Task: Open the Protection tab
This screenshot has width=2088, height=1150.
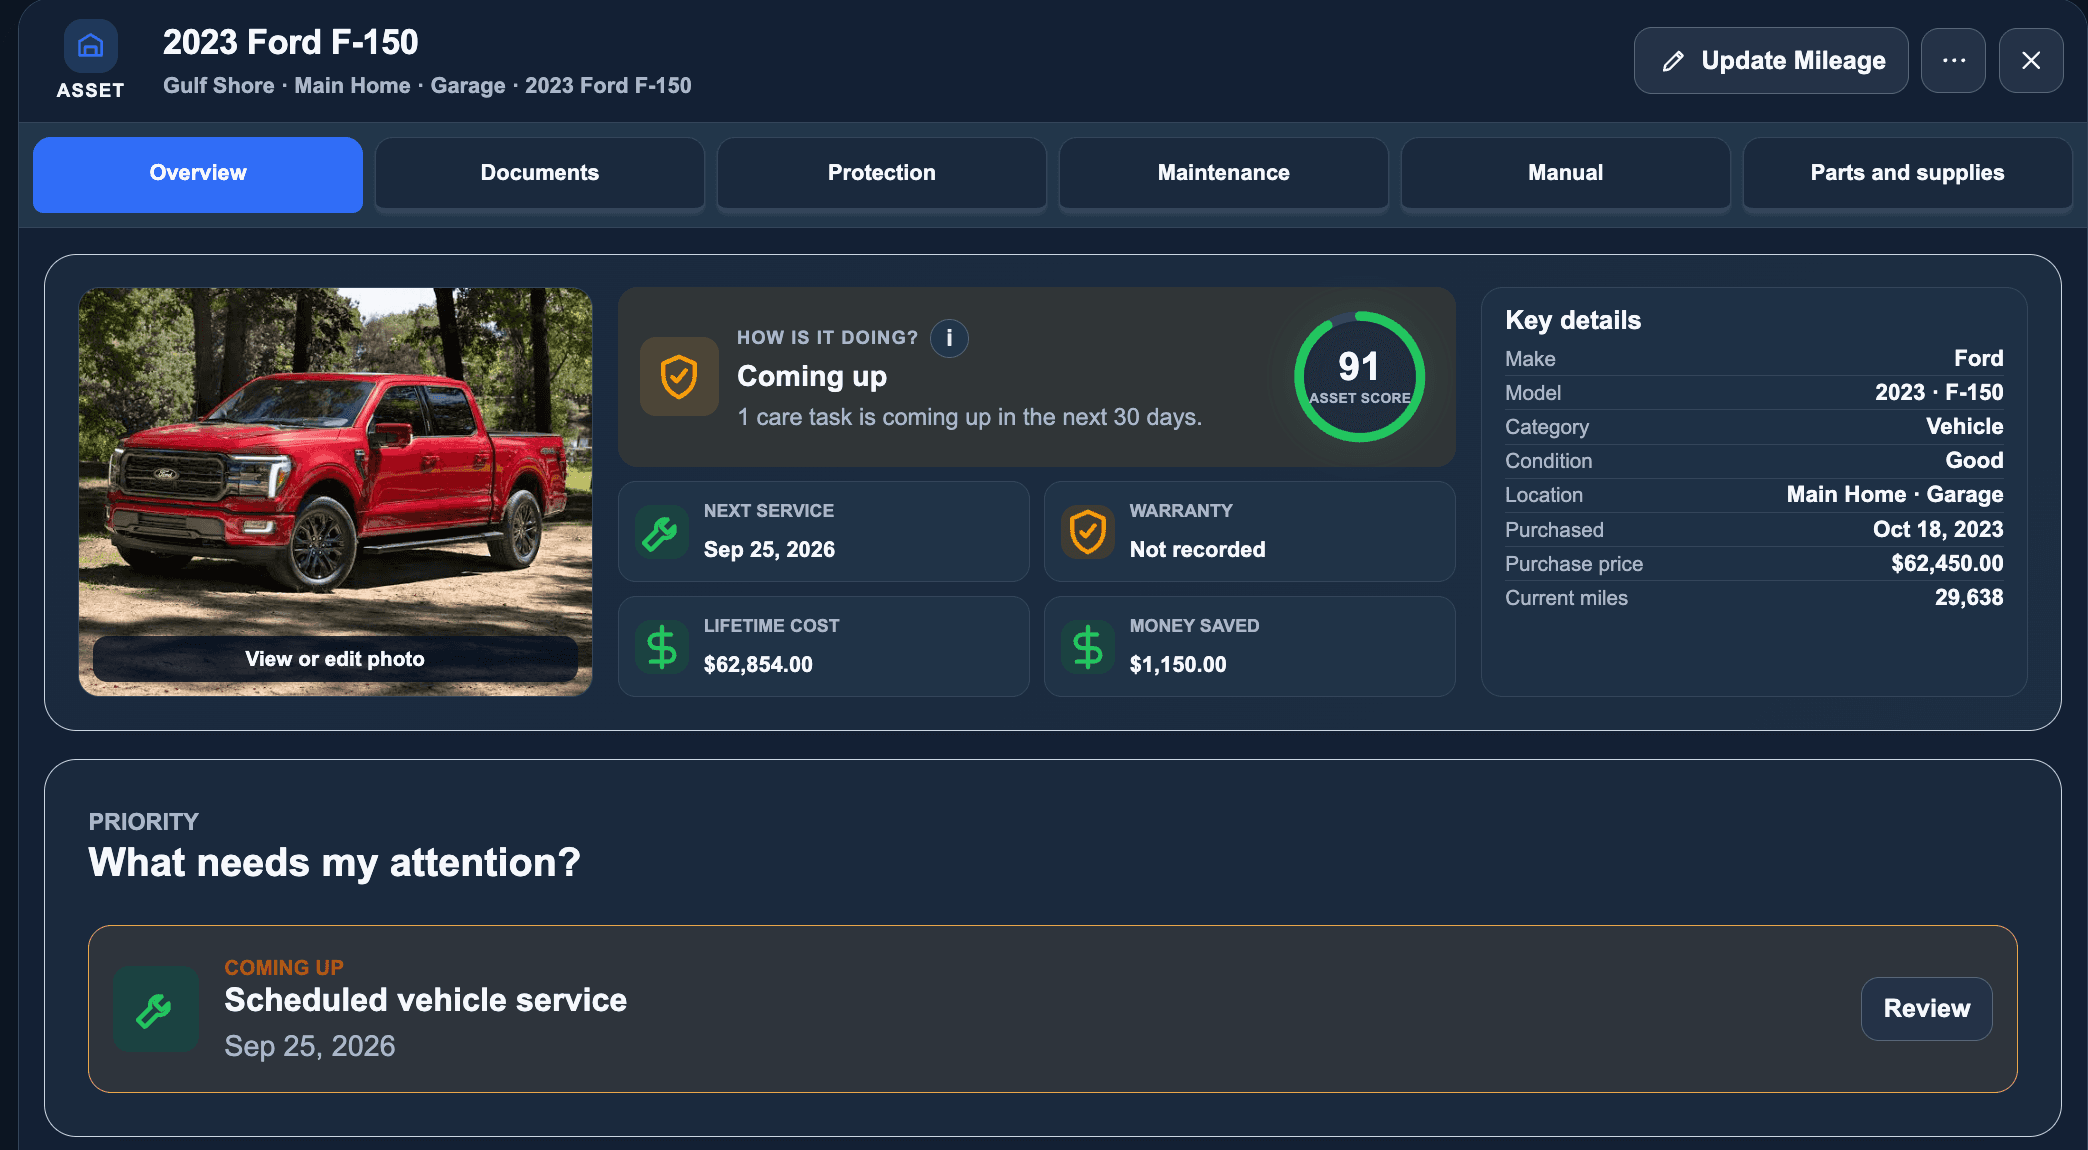Action: coord(882,174)
